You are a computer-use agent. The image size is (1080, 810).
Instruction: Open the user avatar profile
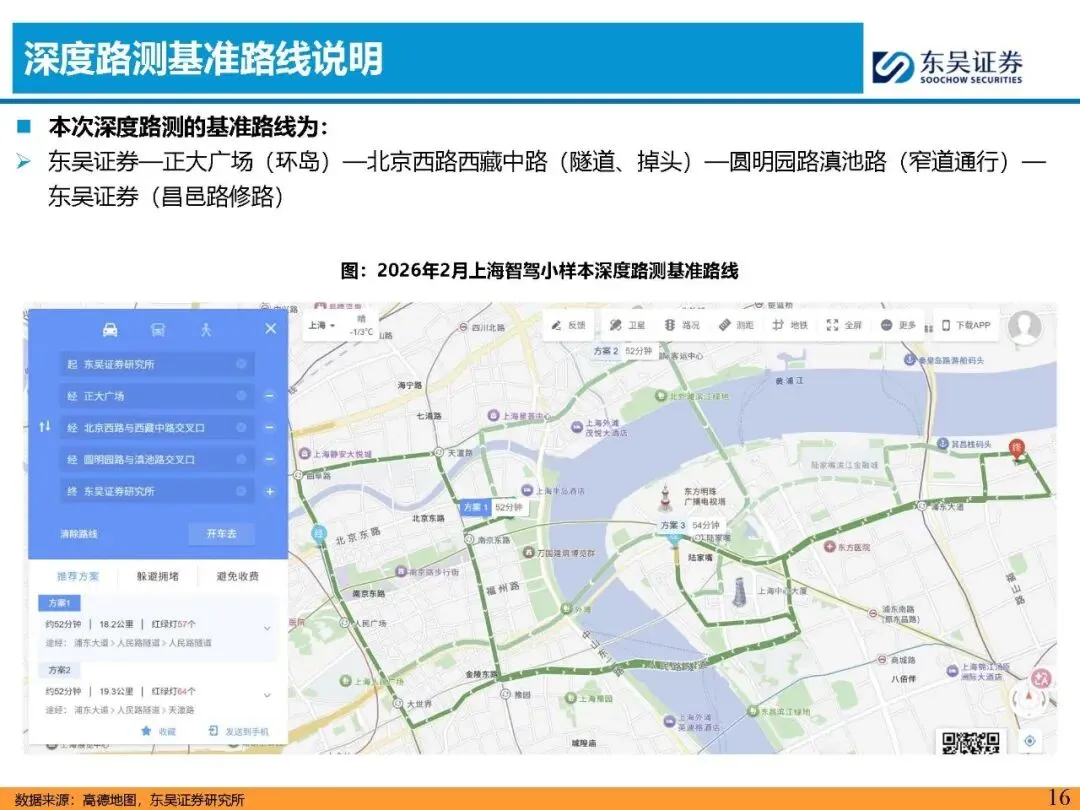click(x=1025, y=327)
